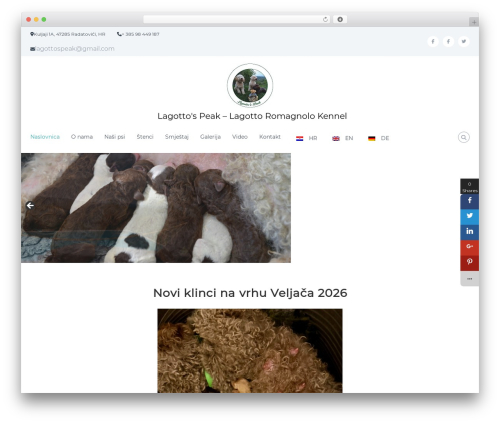Open the Kontakt menu item
This screenshot has height=423, width=500.
(x=270, y=137)
